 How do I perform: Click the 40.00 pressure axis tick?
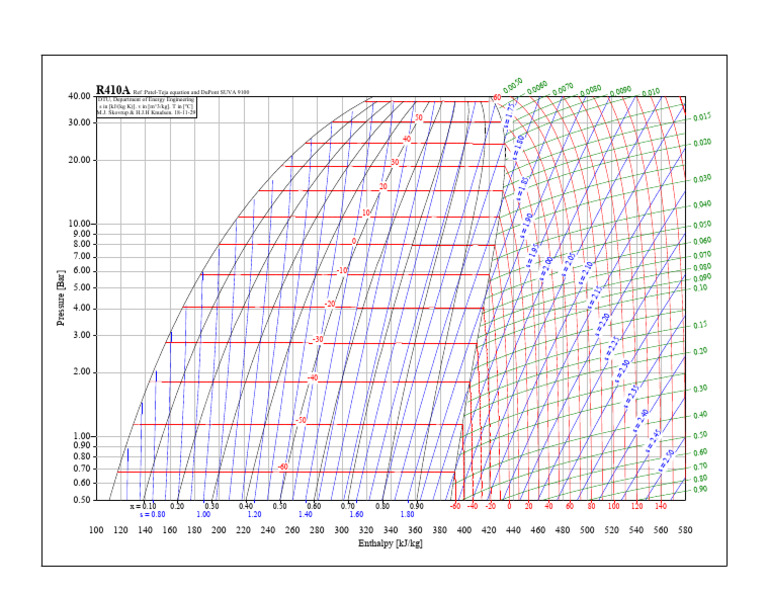click(x=79, y=97)
